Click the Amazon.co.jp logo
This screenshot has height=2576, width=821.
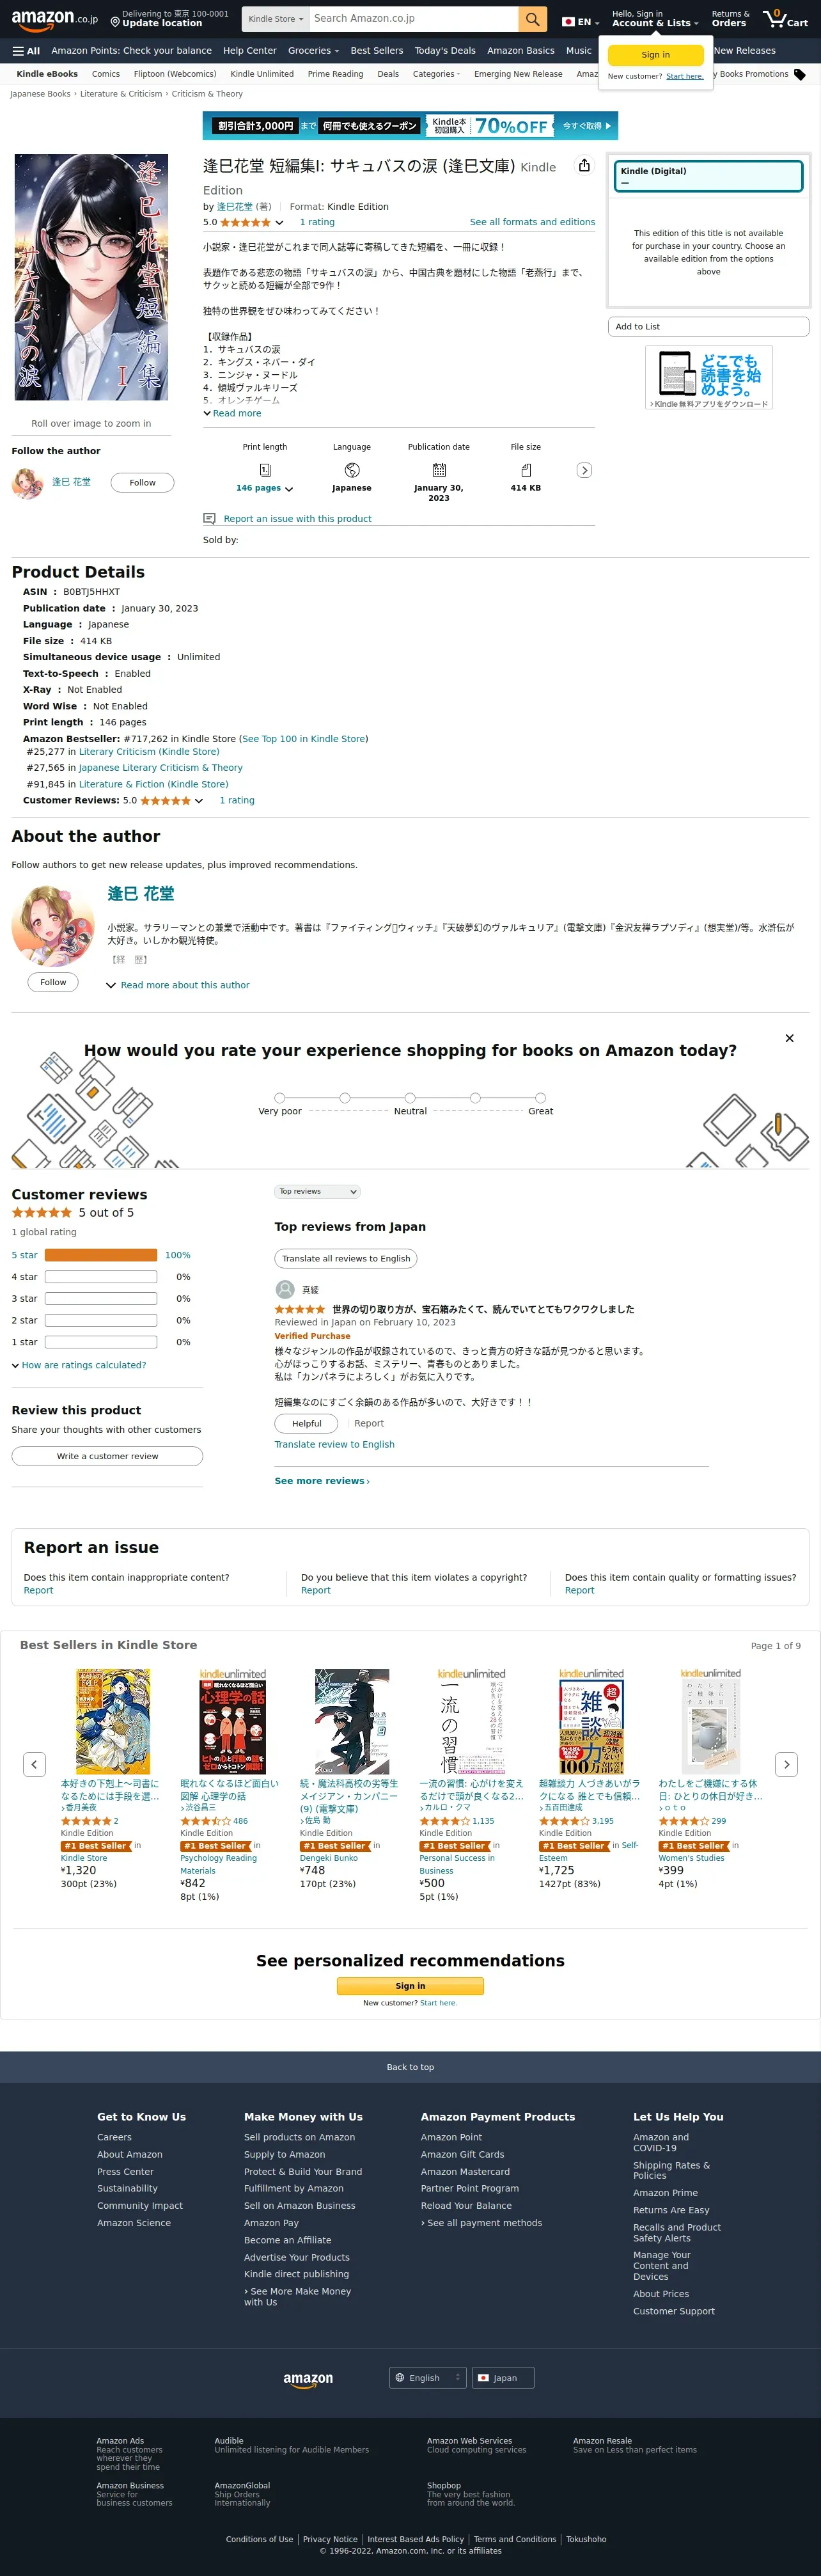tap(55, 19)
